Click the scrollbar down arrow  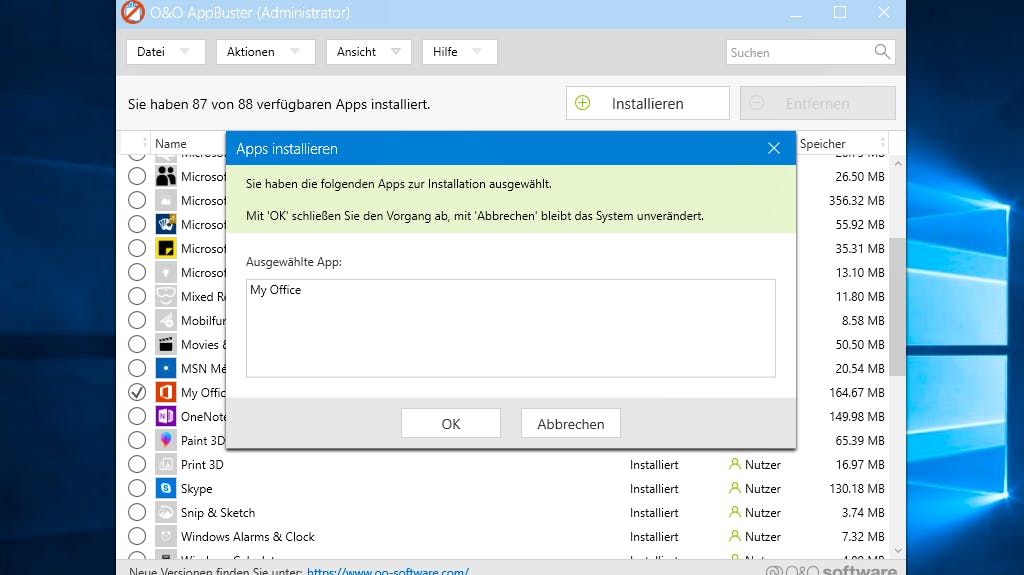click(898, 551)
